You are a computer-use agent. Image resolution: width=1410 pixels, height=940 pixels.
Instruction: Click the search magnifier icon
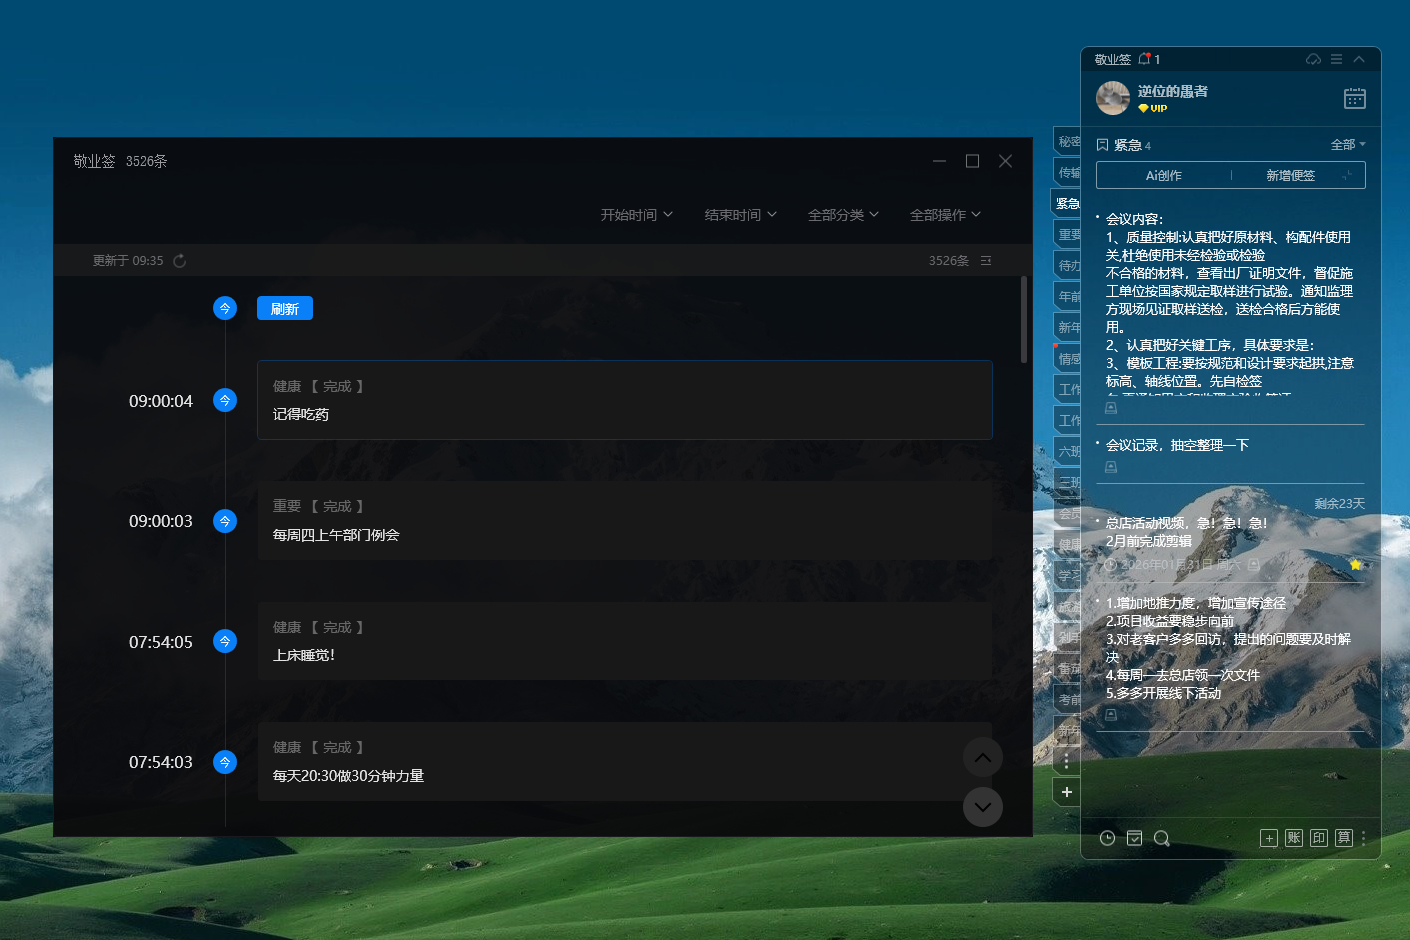pos(1161,838)
